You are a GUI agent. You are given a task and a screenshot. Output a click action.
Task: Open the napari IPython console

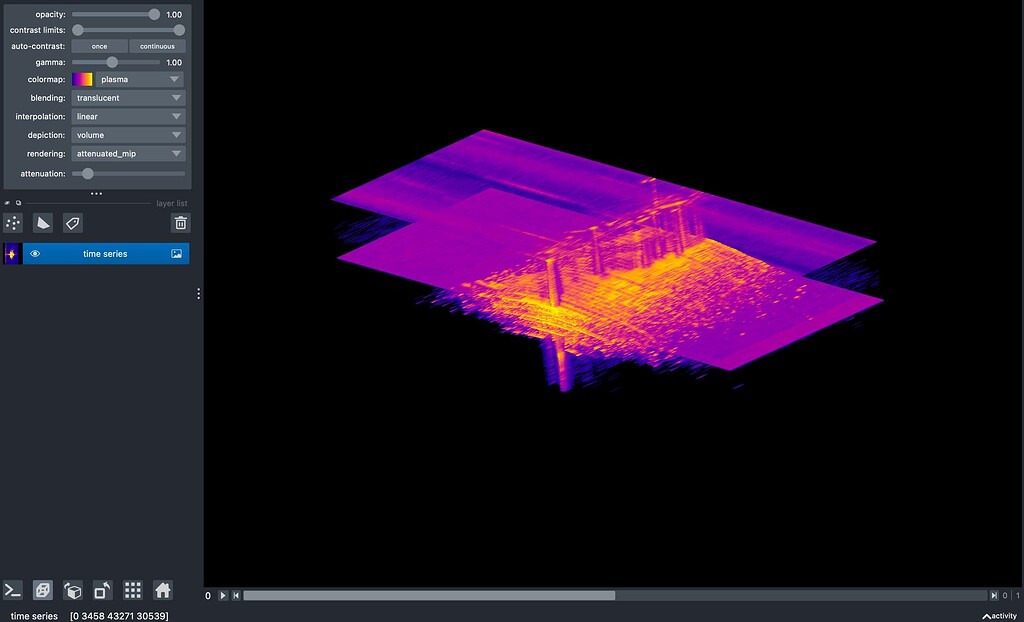coord(12,591)
